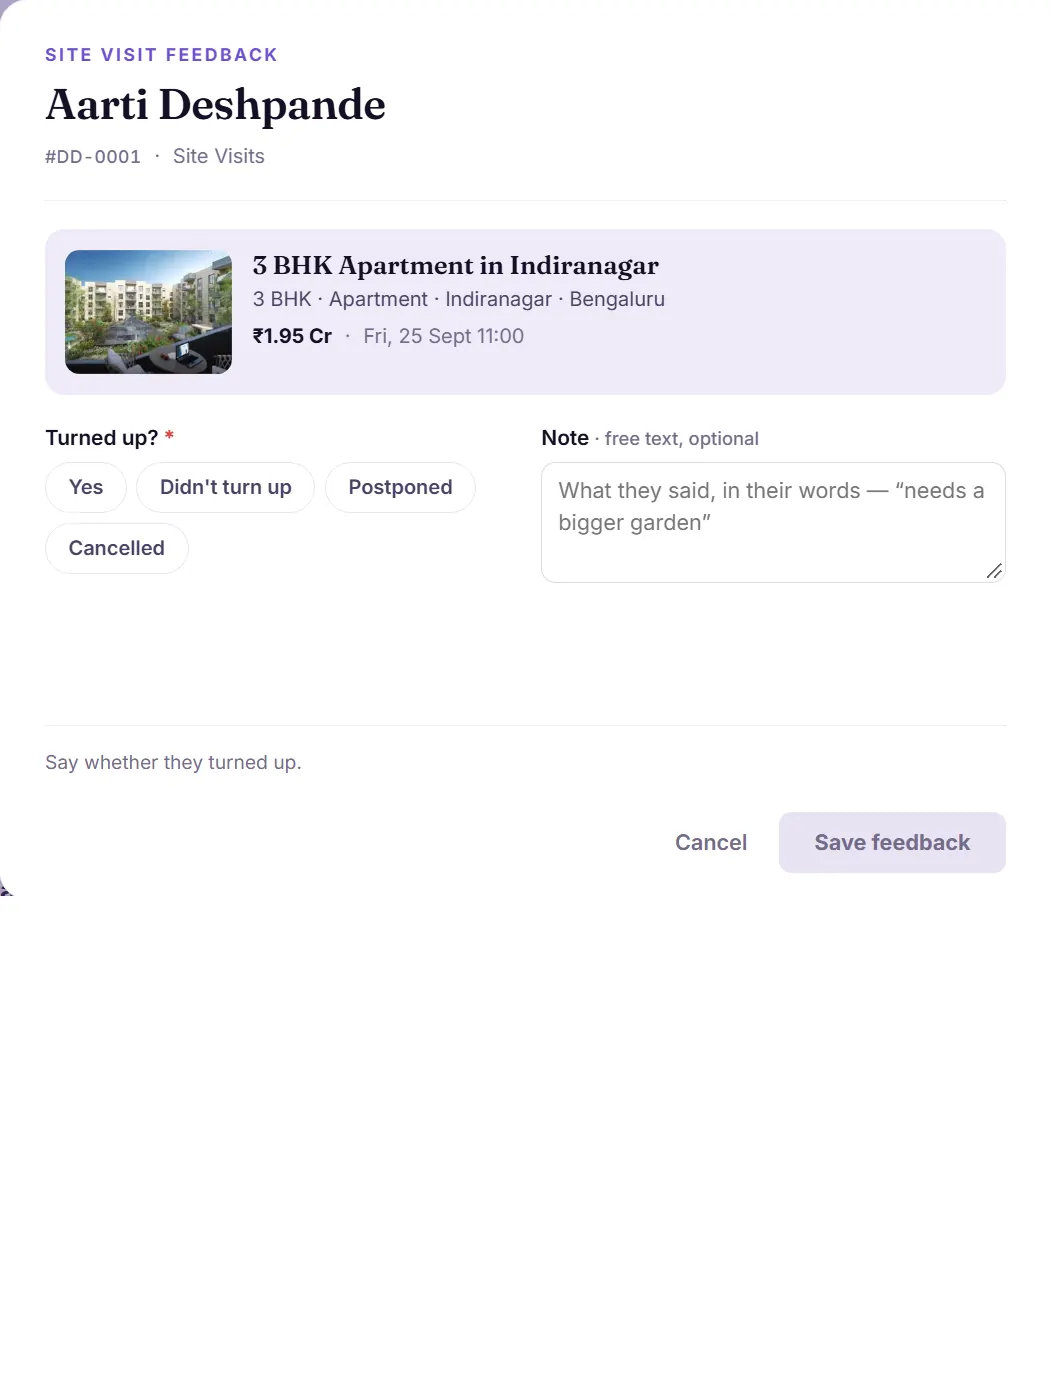
Task: Open the apartment property thumbnail image
Action: (148, 312)
